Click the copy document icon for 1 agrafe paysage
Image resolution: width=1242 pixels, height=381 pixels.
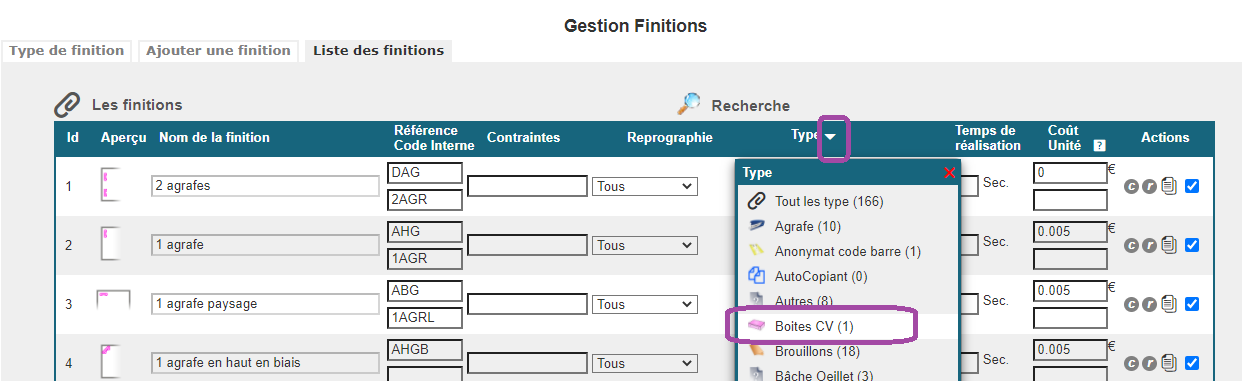pos(1169,304)
